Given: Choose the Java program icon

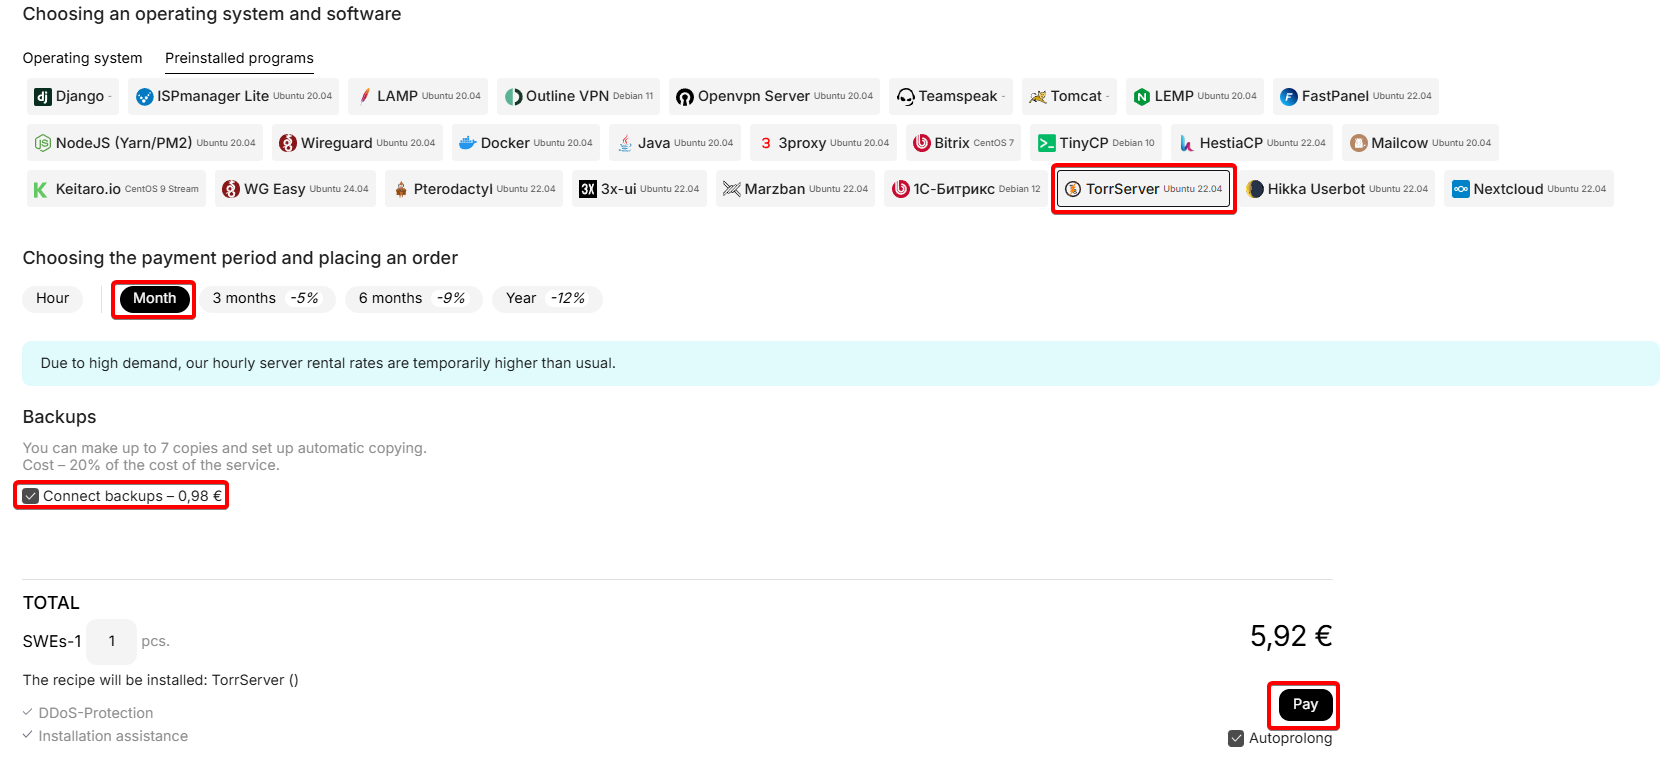Looking at the screenshot, I should [x=625, y=143].
